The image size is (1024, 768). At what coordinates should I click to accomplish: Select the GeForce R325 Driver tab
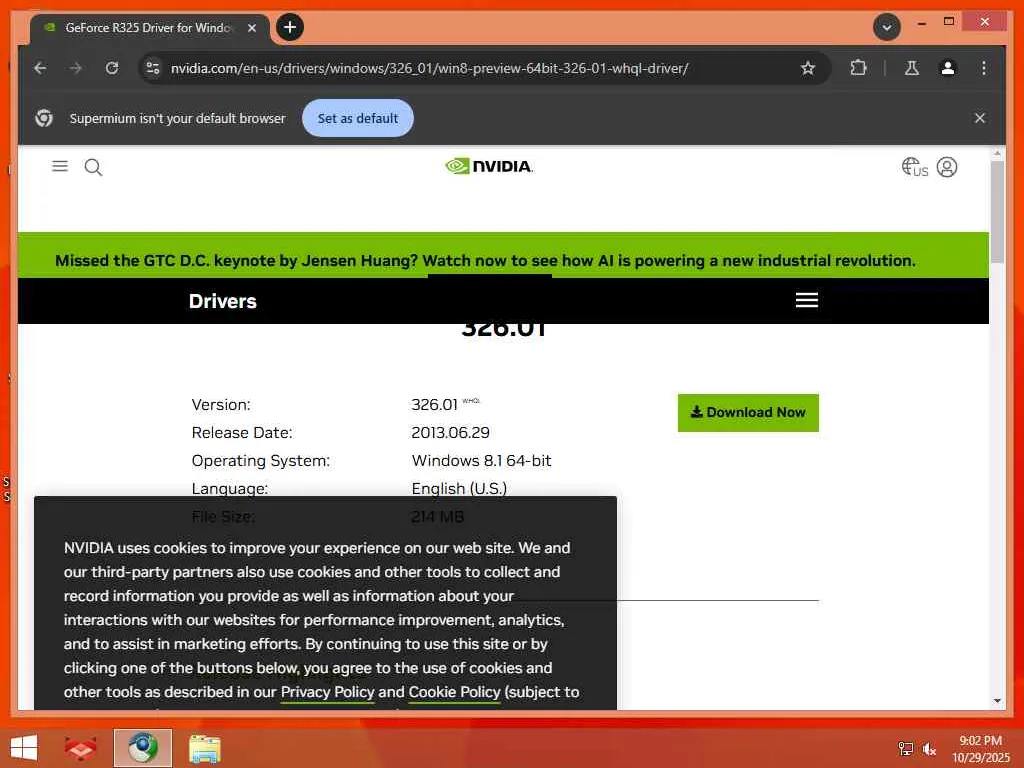(151, 27)
